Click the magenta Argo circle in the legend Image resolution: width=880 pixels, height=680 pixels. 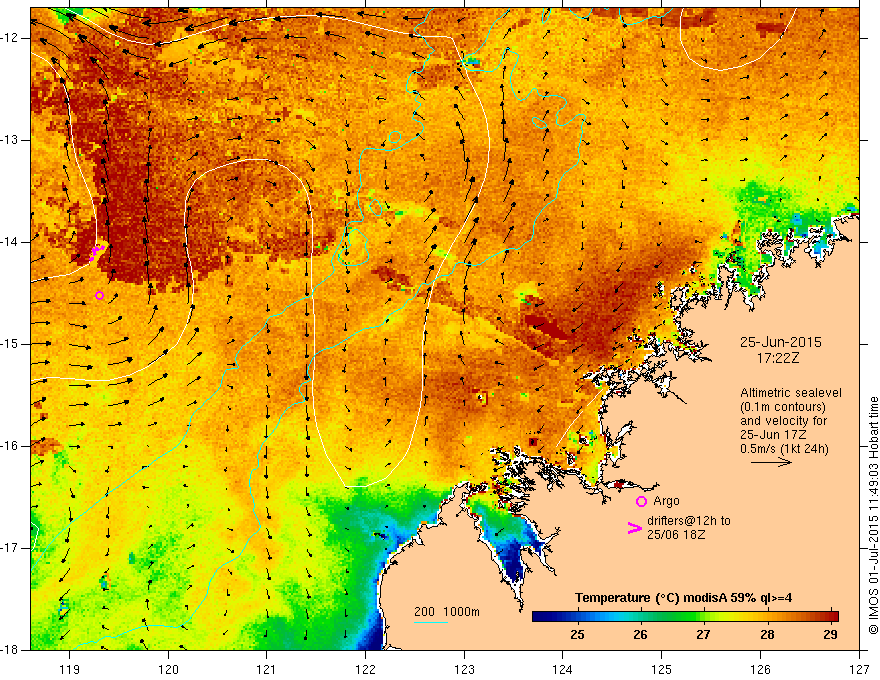[641, 502]
